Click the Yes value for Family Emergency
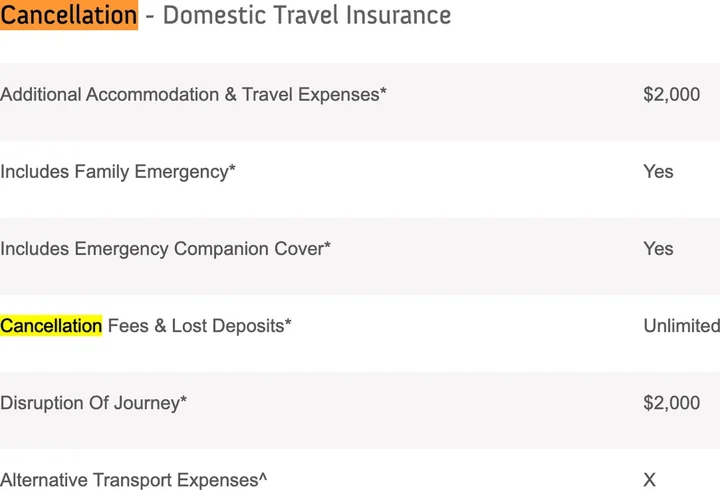Screen dimensions: 720x490 [658, 172]
